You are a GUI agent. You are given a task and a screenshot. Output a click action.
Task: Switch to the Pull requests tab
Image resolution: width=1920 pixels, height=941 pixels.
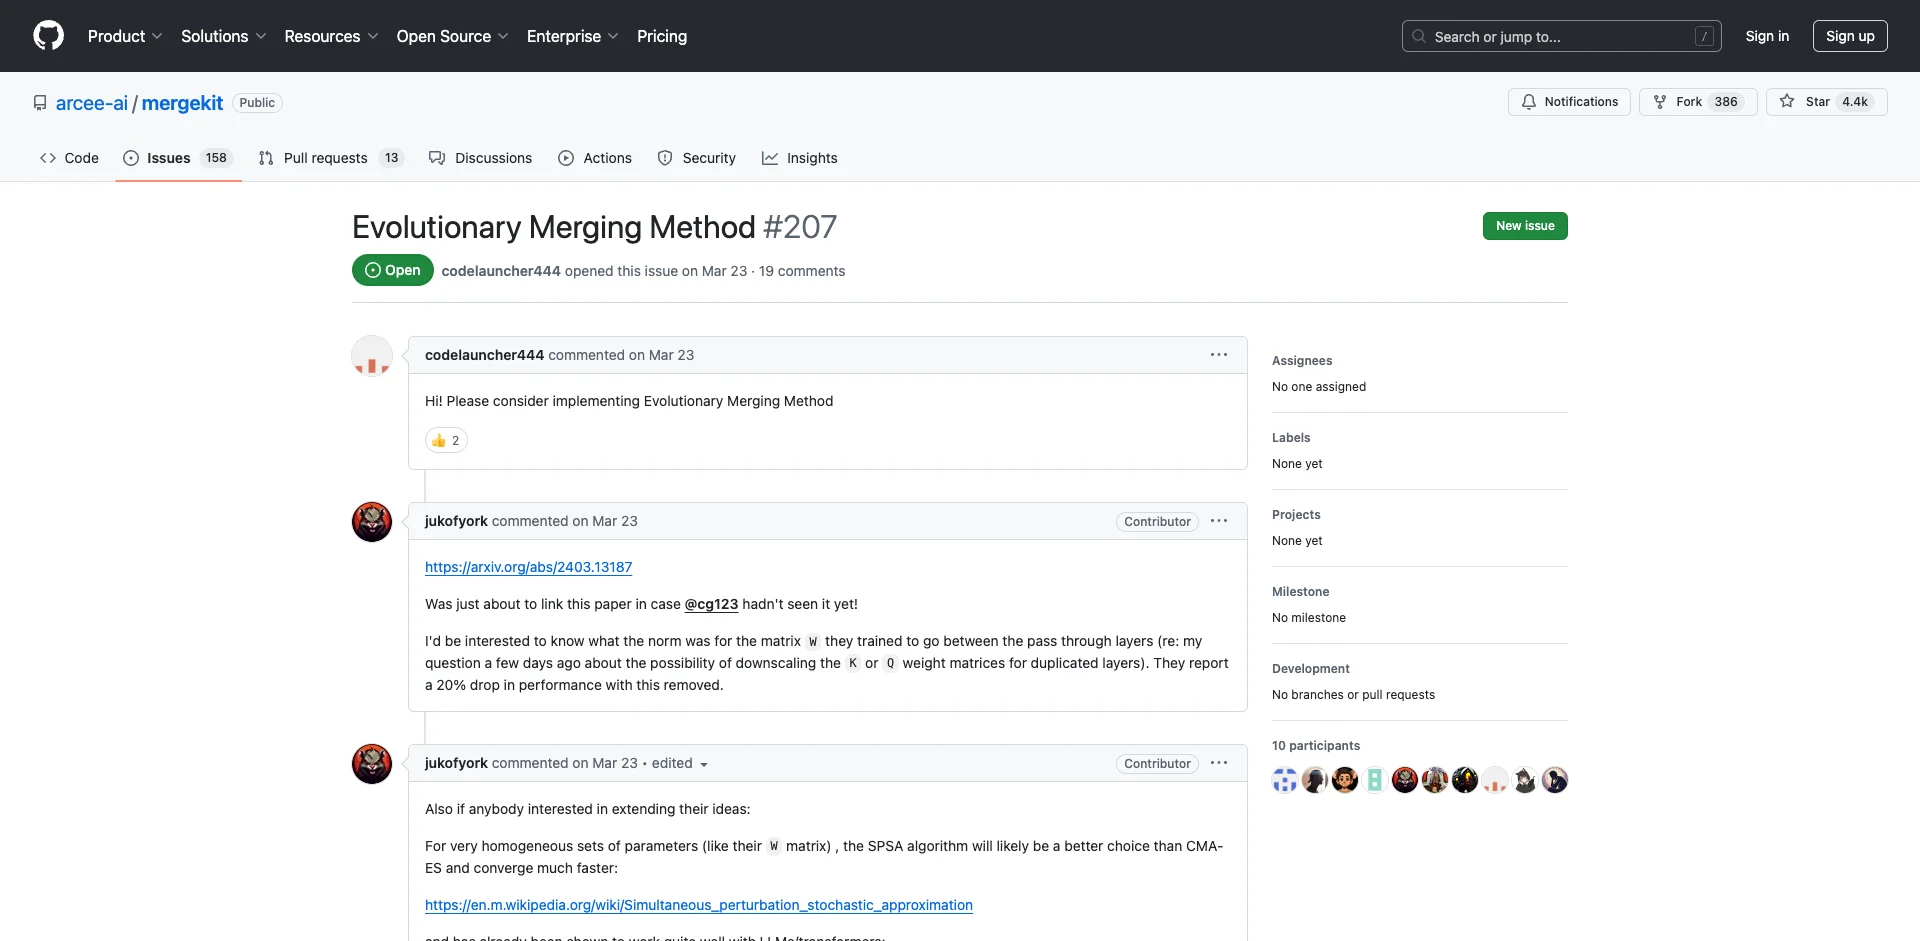tap(330, 158)
